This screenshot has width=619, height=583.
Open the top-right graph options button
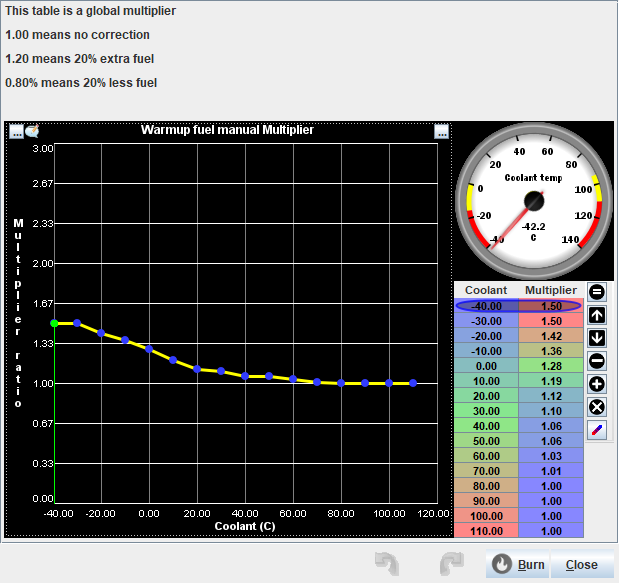[x=441, y=131]
